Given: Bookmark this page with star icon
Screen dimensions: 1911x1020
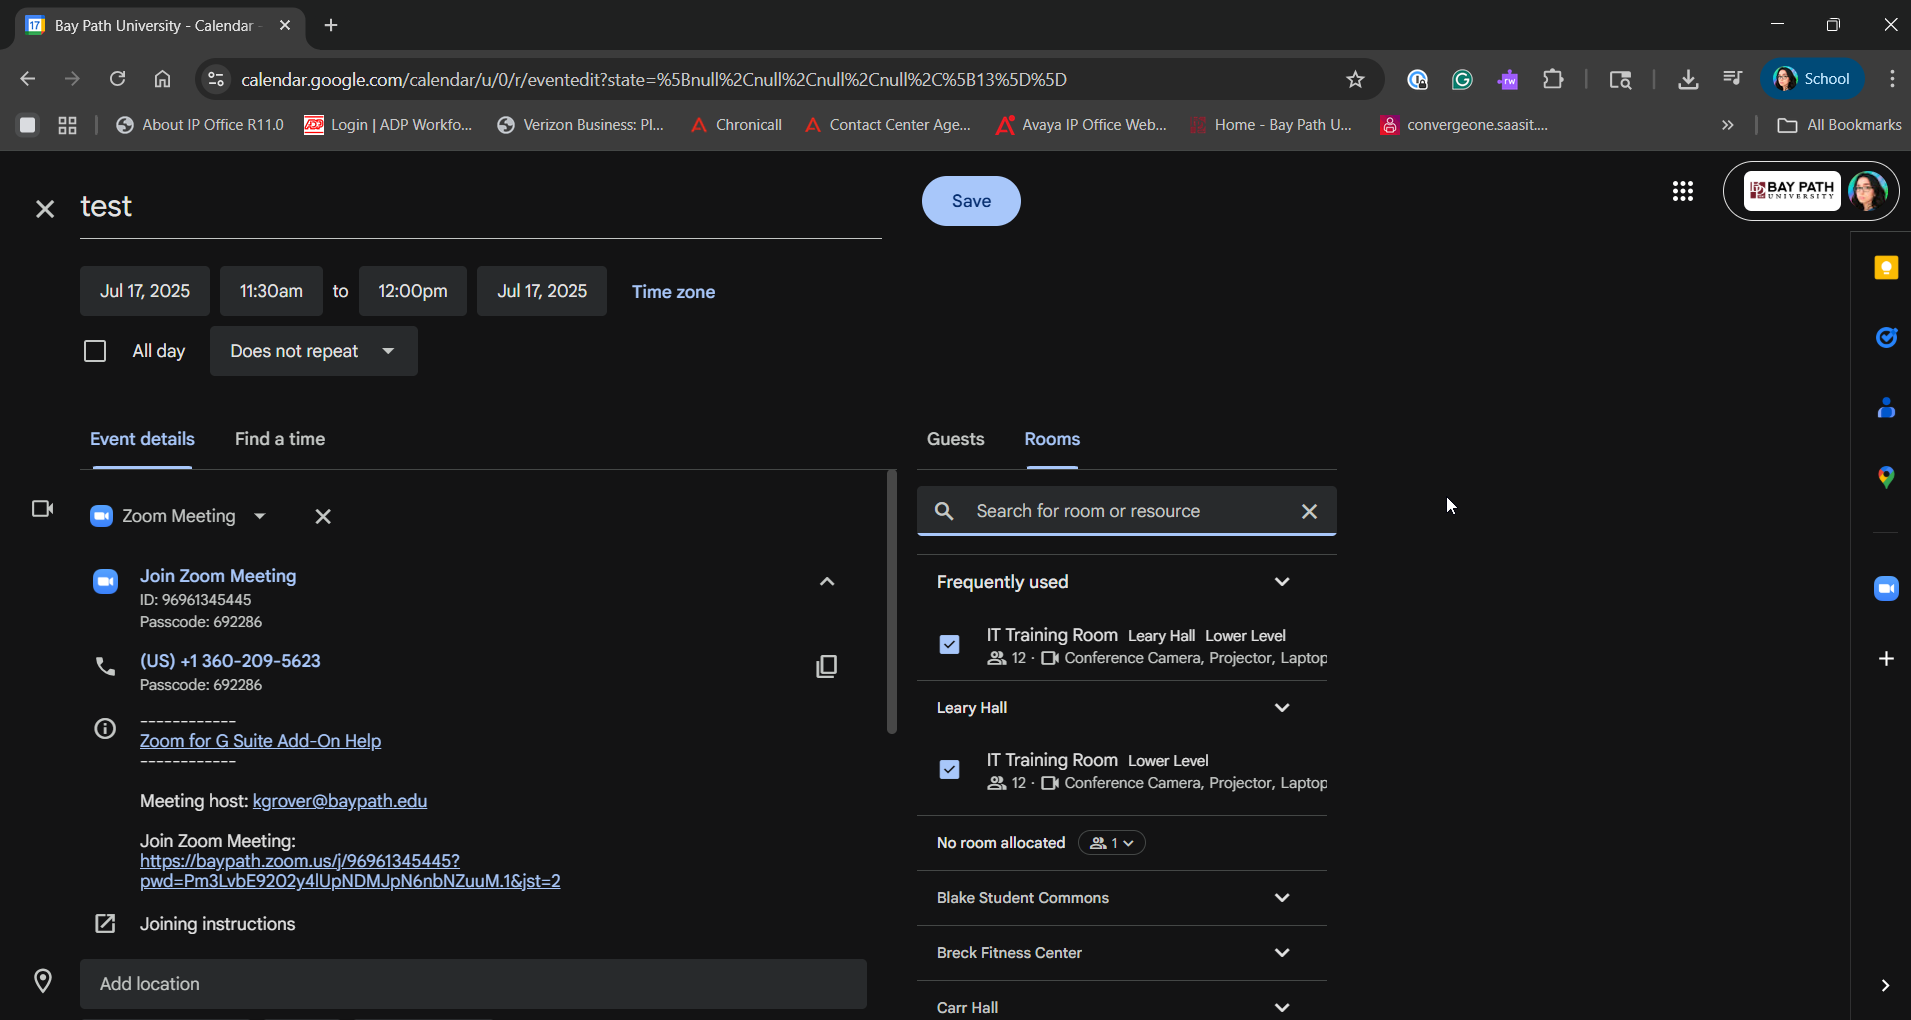Looking at the screenshot, I should click(x=1355, y=80).
